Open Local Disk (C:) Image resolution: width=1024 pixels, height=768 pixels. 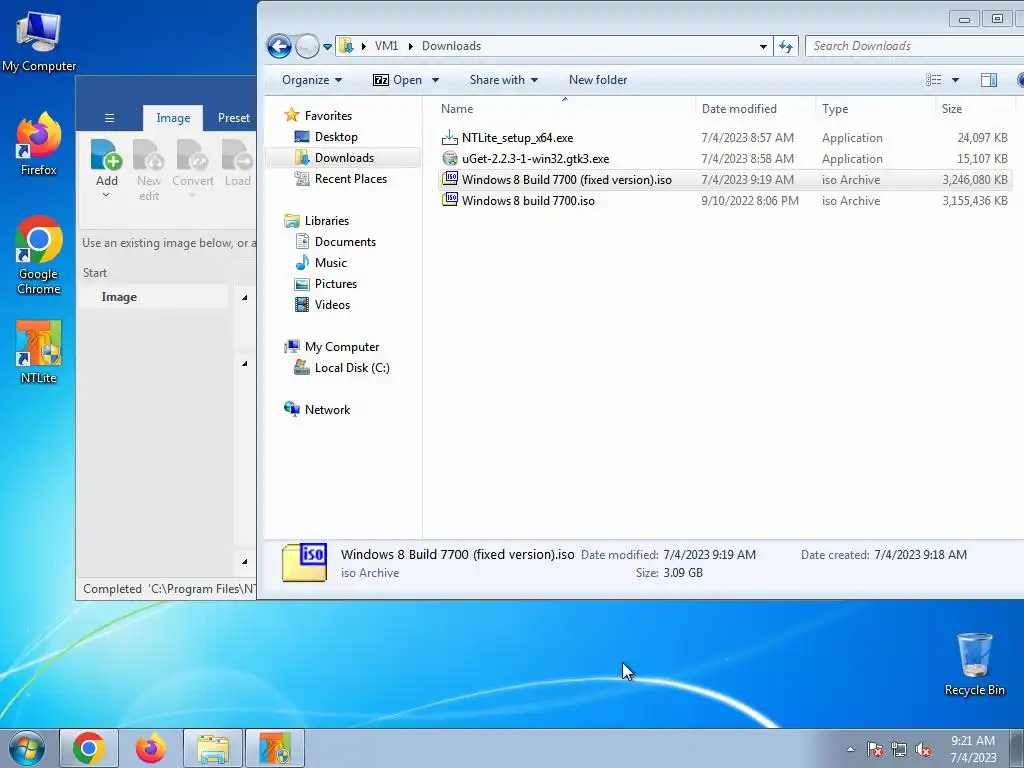click(x=352, y=368)
